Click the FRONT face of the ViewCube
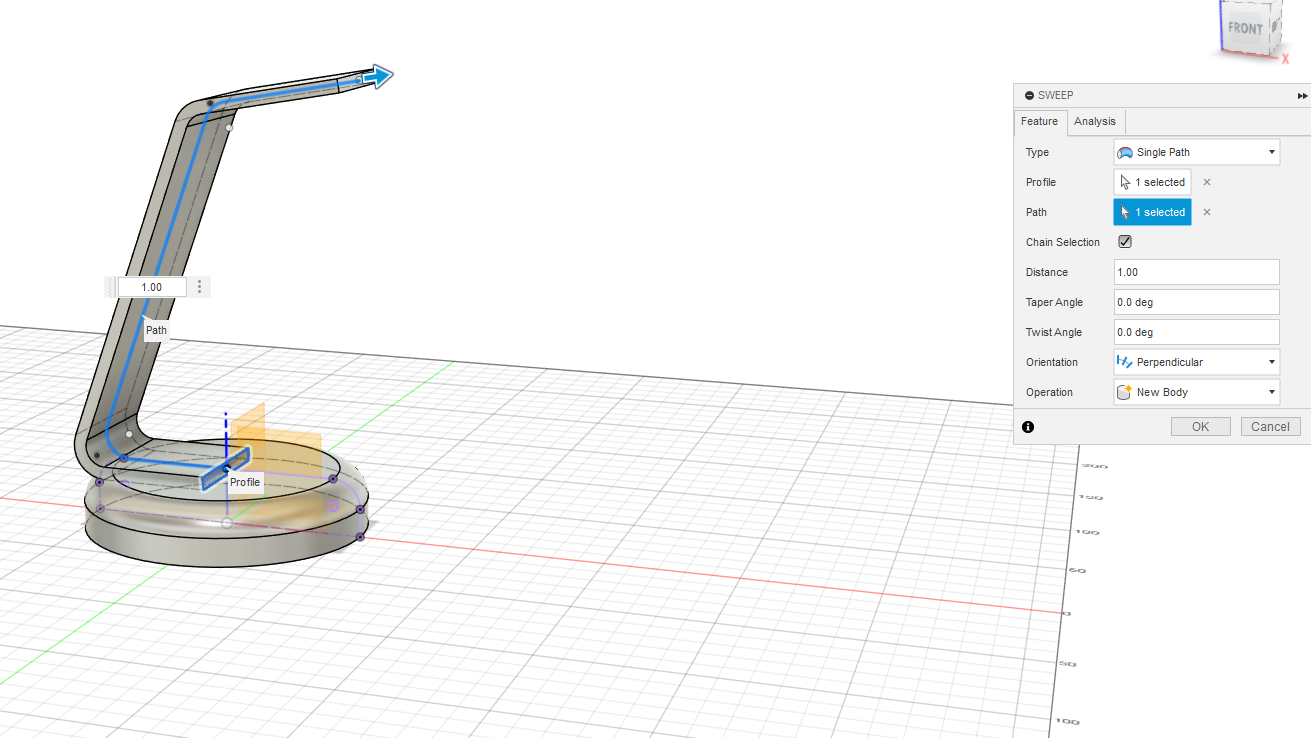The image size is (1311, 738). (1245, 28)
